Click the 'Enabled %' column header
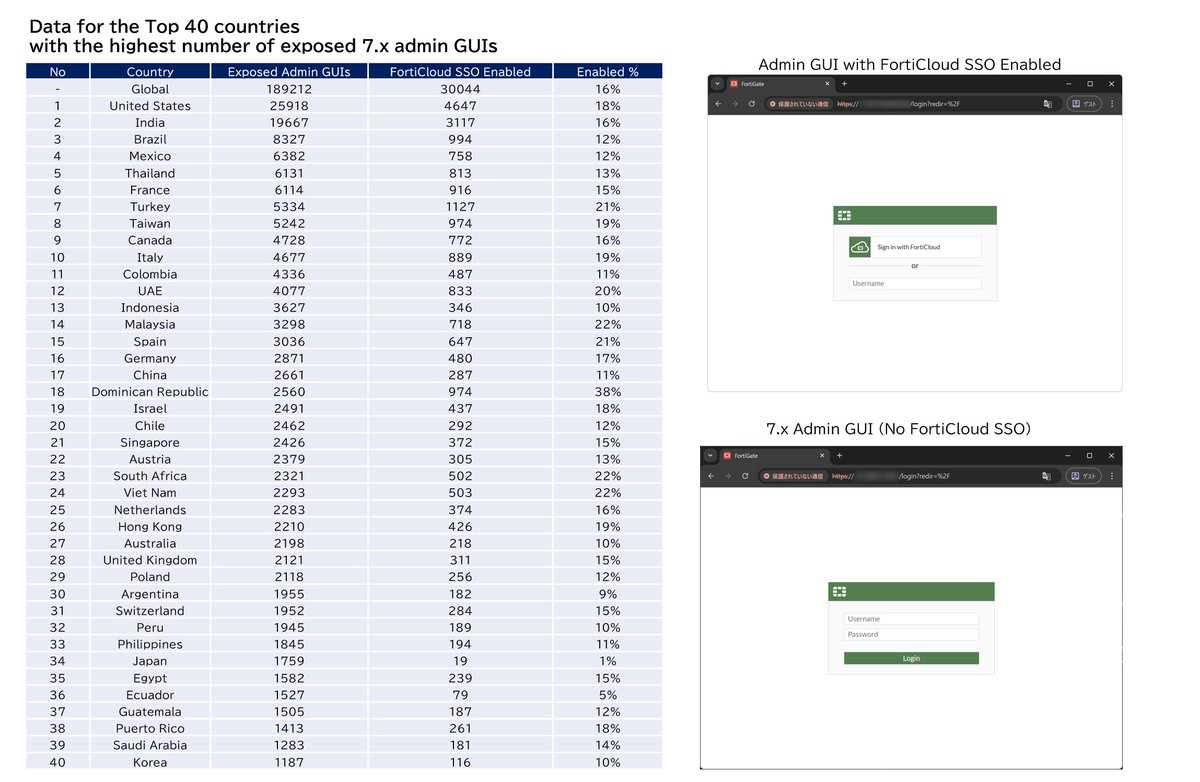1200x782 pixels. pos(608,71)
